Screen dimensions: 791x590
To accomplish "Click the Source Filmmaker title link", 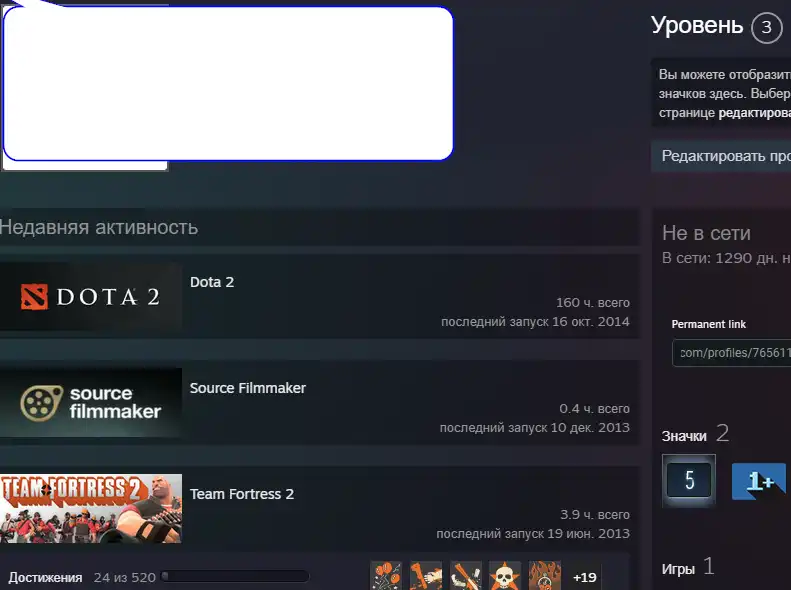I will (248, 388).
